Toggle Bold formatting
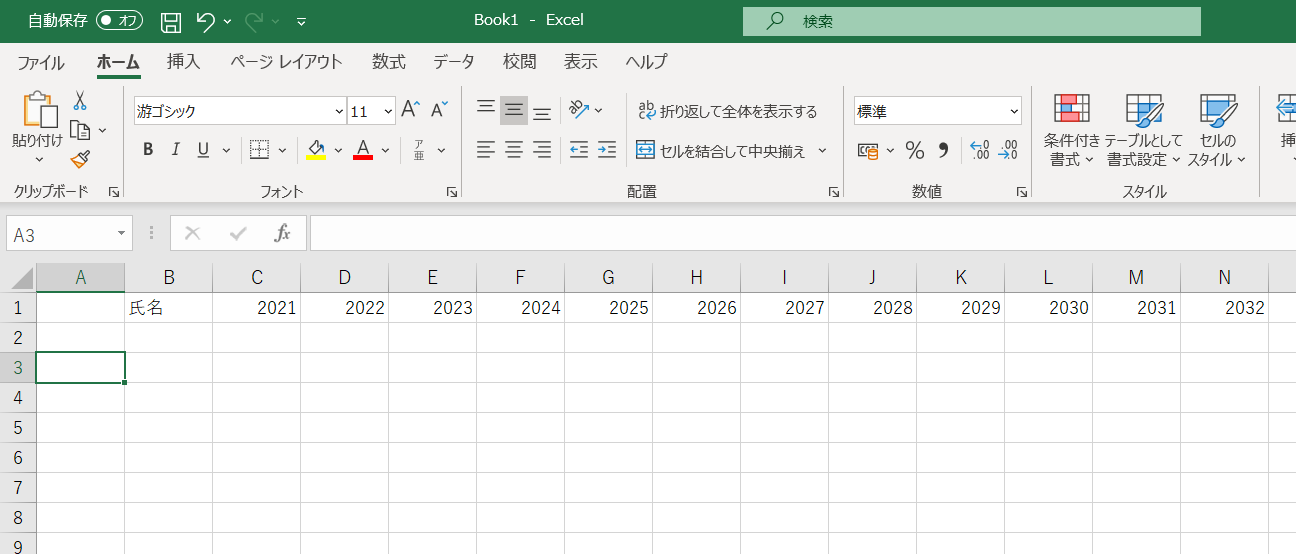 tap(148, 150)
